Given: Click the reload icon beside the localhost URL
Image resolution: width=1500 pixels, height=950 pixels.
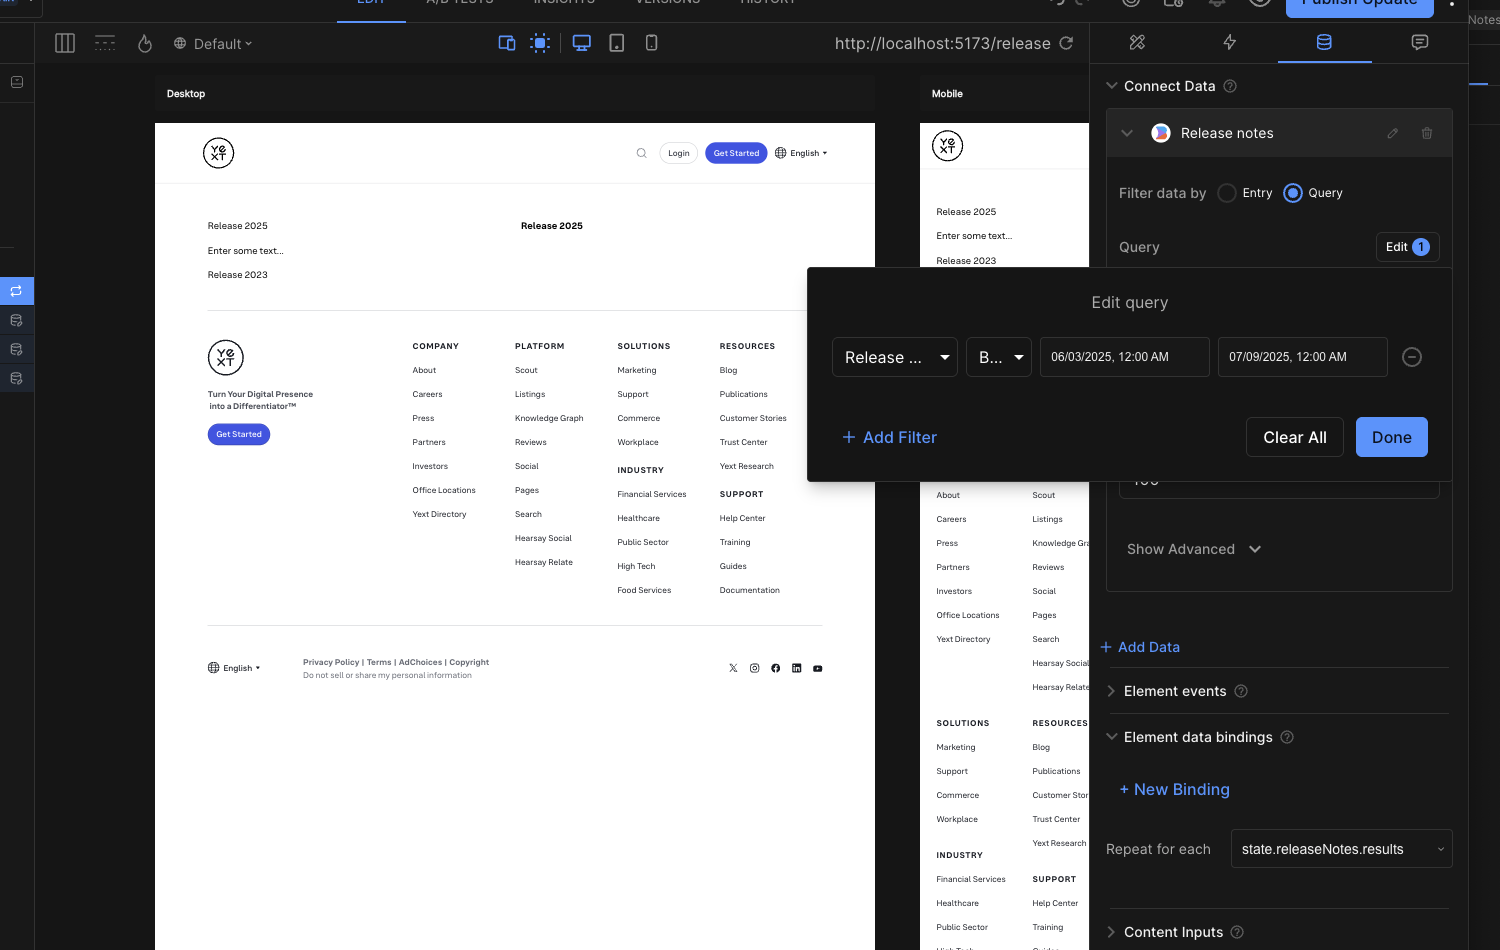Looking at the screenshot, I should [1066, 43].
